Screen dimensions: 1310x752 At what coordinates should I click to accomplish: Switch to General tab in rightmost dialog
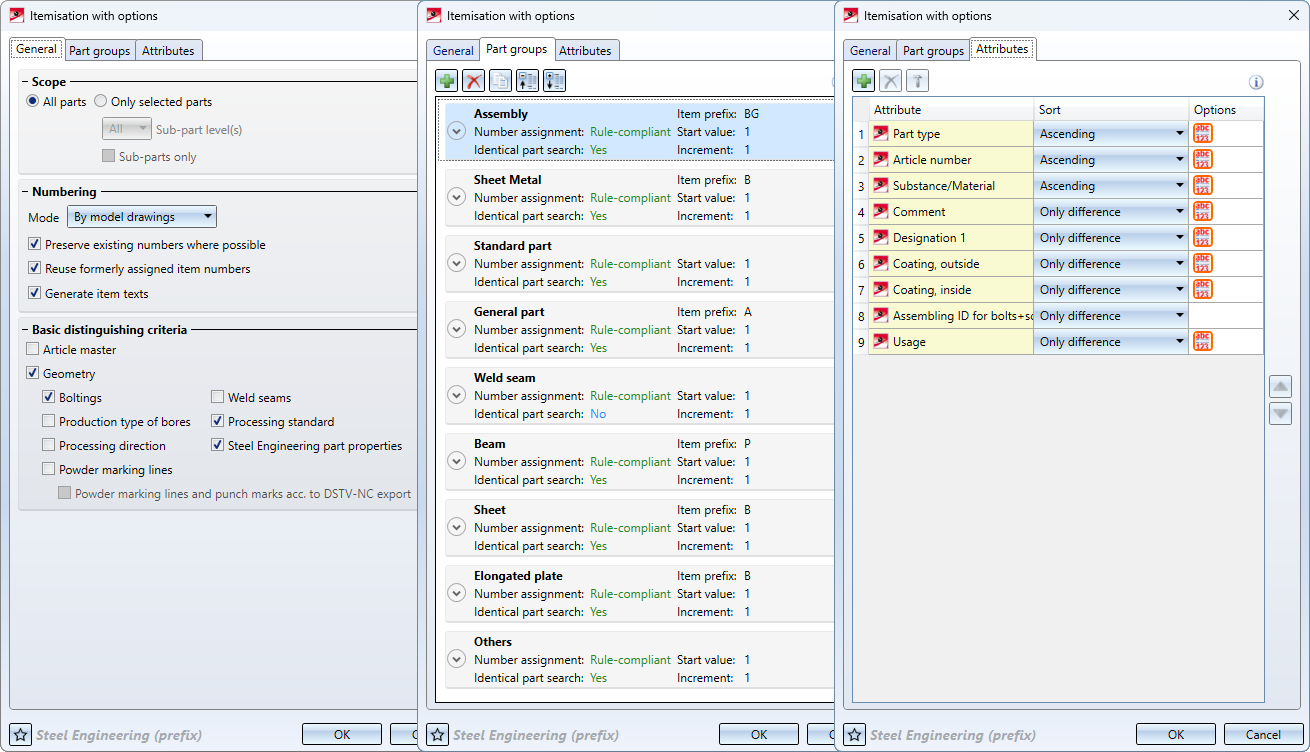tap(869, 50)
